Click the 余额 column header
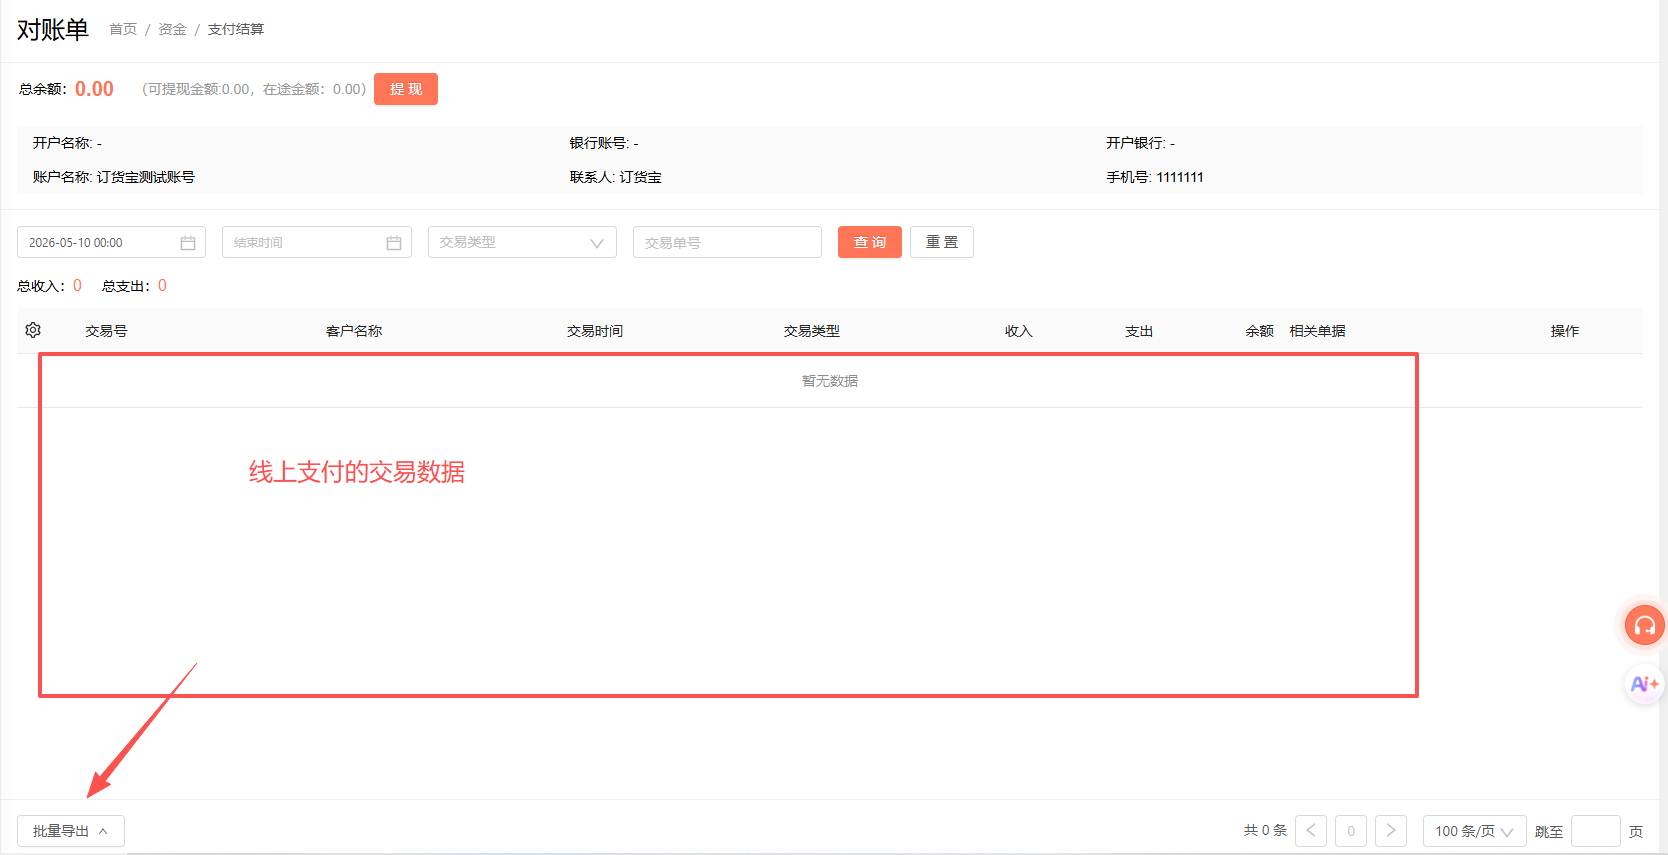This screenshot has width=1668, height=855. coord(1260,331)
